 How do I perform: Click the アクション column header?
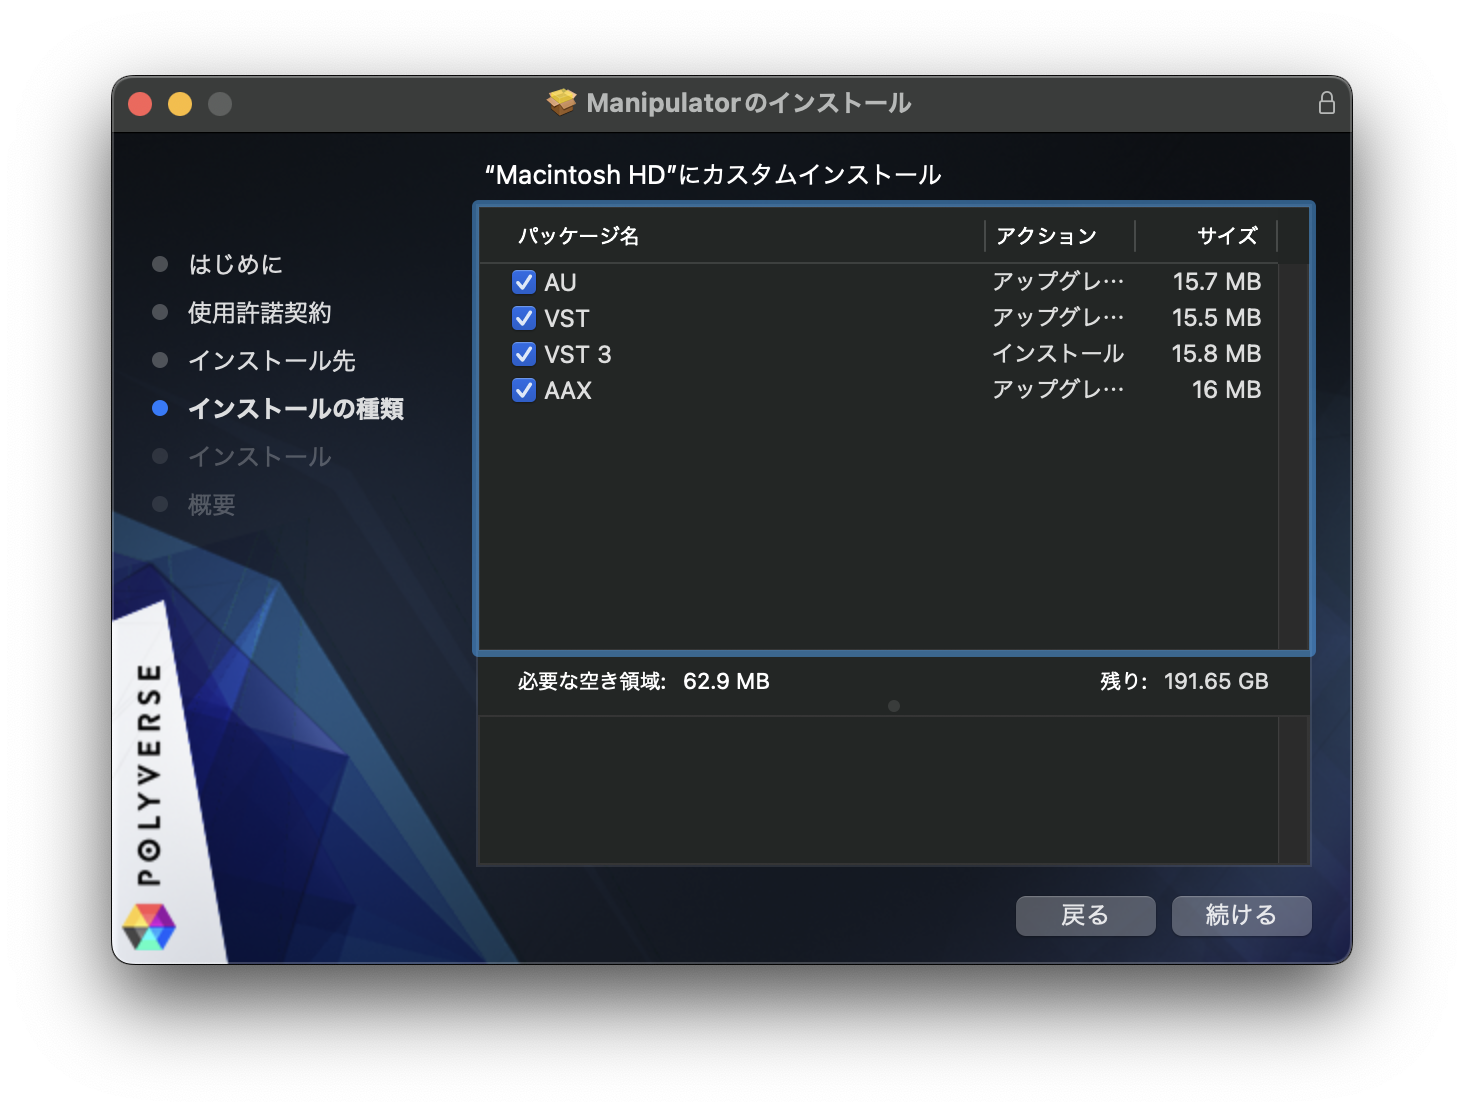click(x=1047, y=236)
